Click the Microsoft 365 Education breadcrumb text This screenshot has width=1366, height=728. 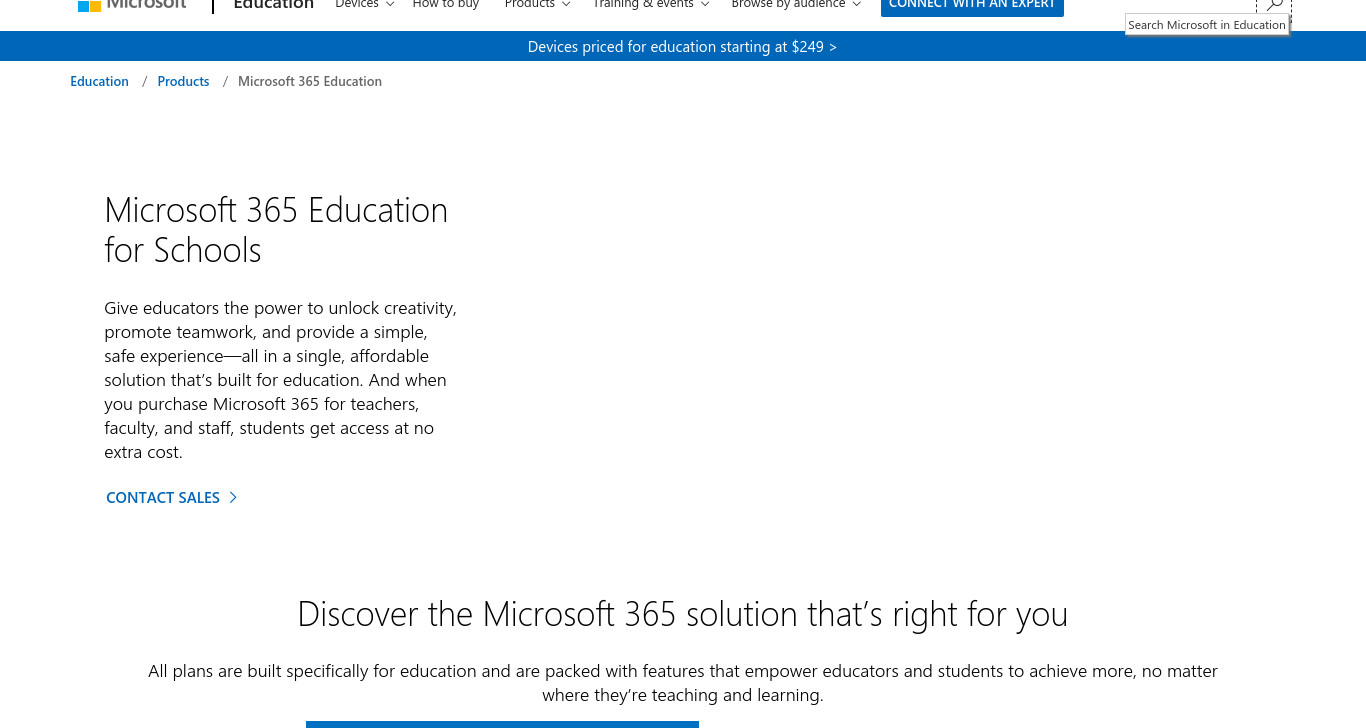point(310,82)
